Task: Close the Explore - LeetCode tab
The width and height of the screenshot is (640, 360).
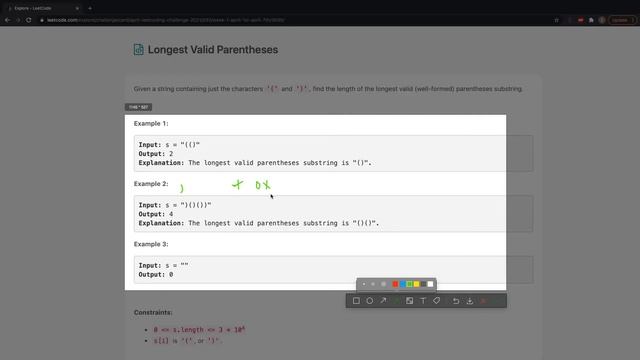Action: click(77, 8)
